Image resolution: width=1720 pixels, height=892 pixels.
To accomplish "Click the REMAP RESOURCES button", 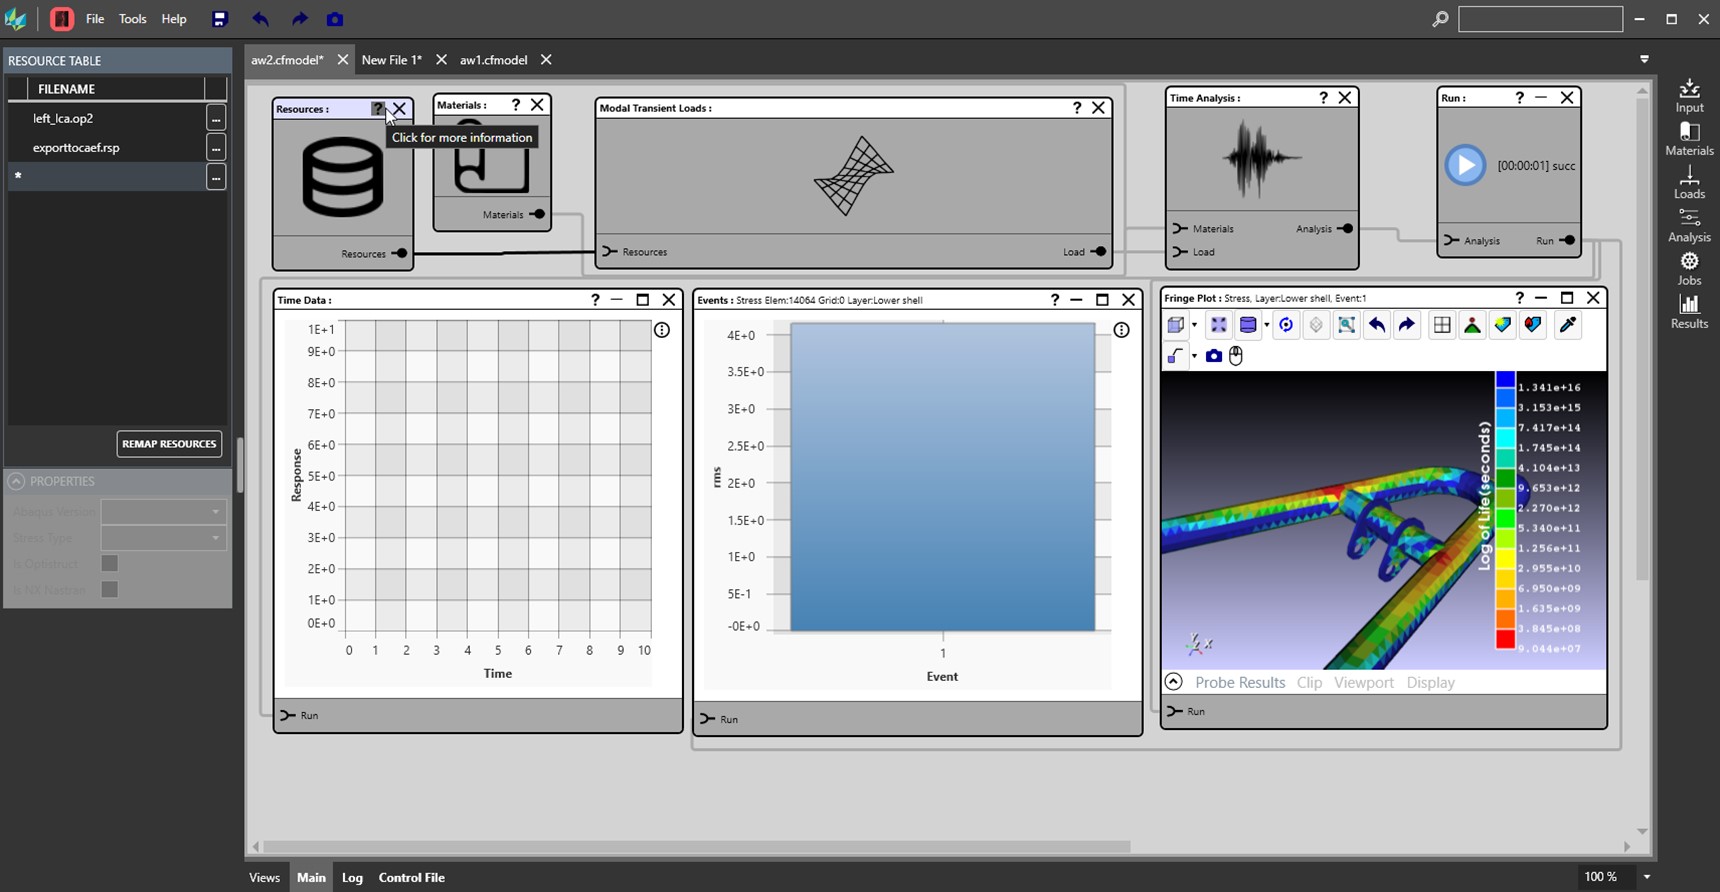I will click(x=169, y=444).
